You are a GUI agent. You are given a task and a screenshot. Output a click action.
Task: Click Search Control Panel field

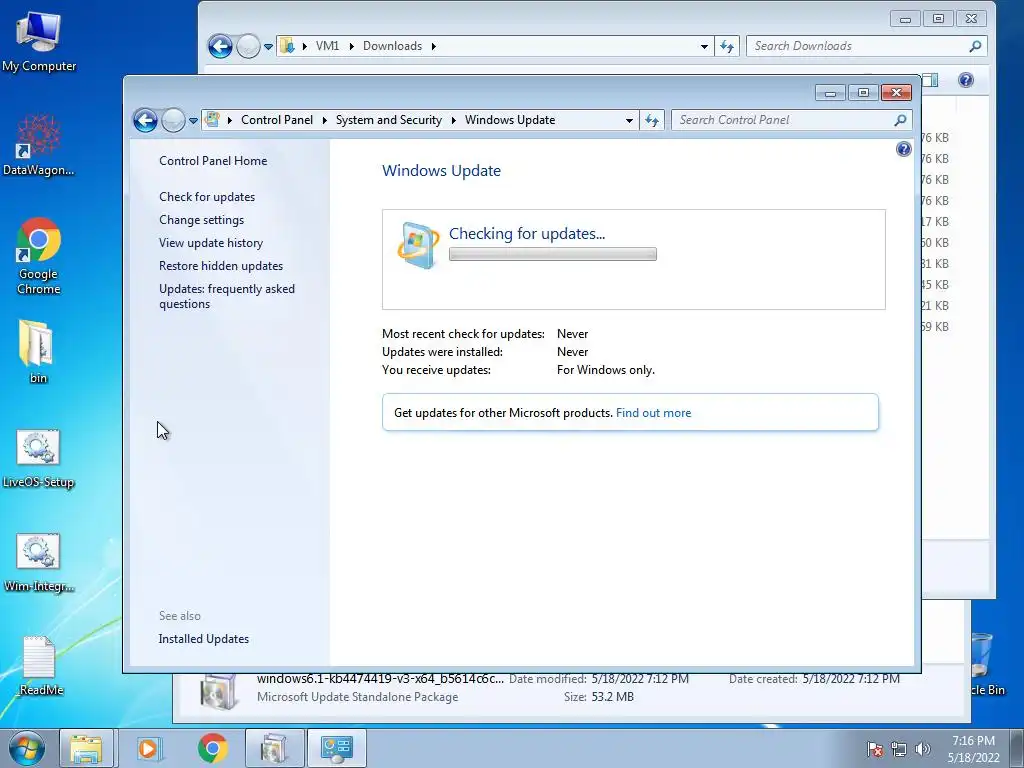(x=783, y=120)
